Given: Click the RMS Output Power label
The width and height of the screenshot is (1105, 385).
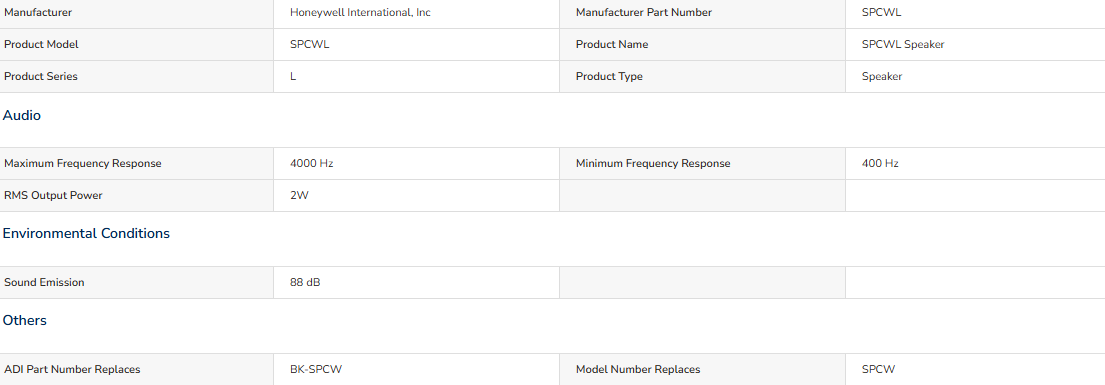Looking at the screenshot, I should [x=53, y=195].
